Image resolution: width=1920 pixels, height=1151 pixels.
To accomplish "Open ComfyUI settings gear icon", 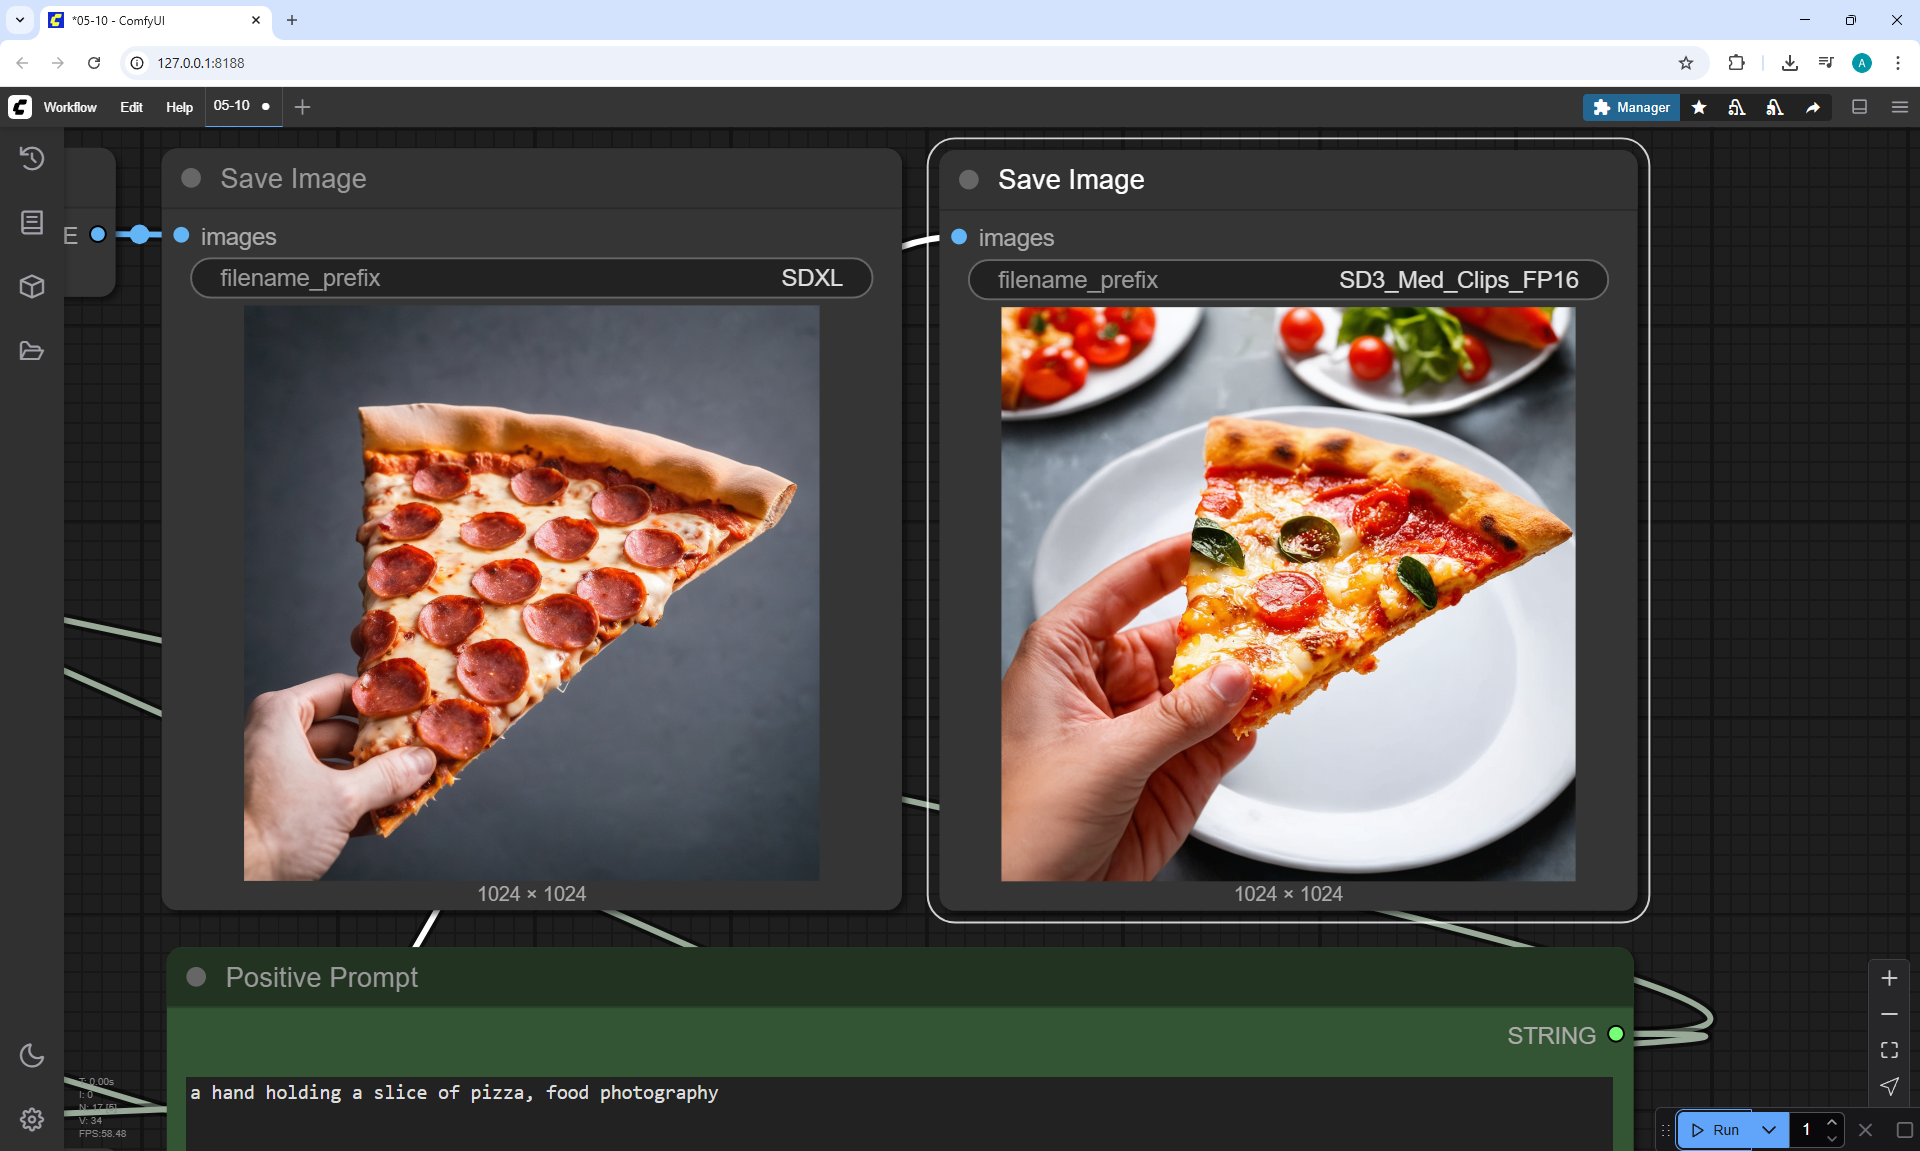I will tap(32, 1119).
